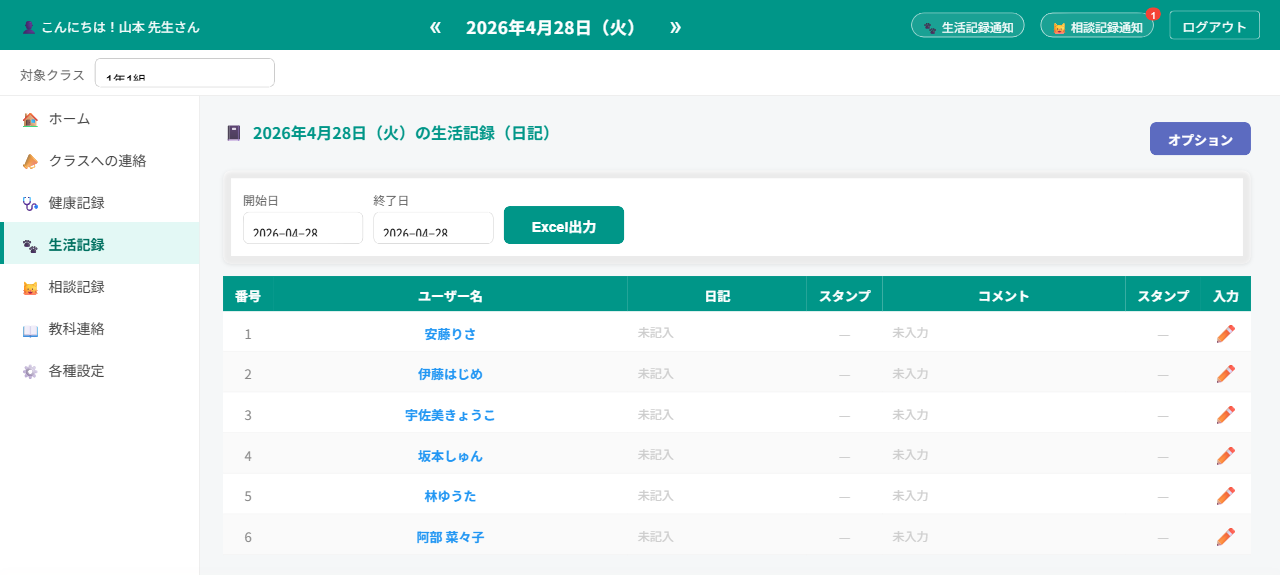The image size is (1280, 575).
Task: Click the 終了日 date field
Action: (433, 228)
